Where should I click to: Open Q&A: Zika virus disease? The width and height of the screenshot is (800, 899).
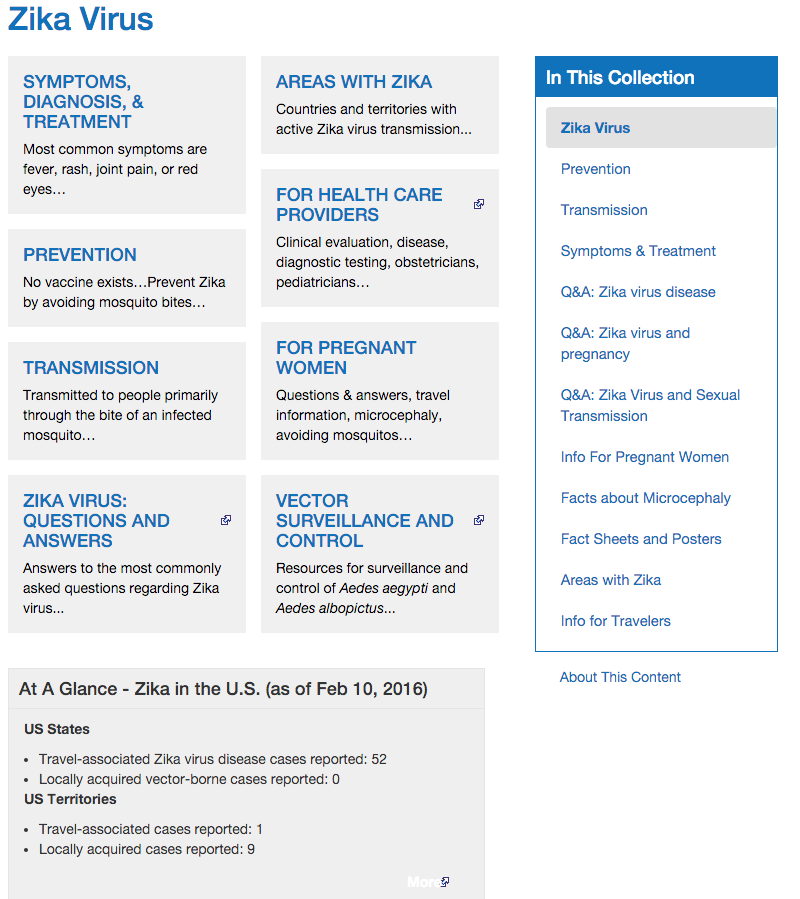tap(638, 292)
